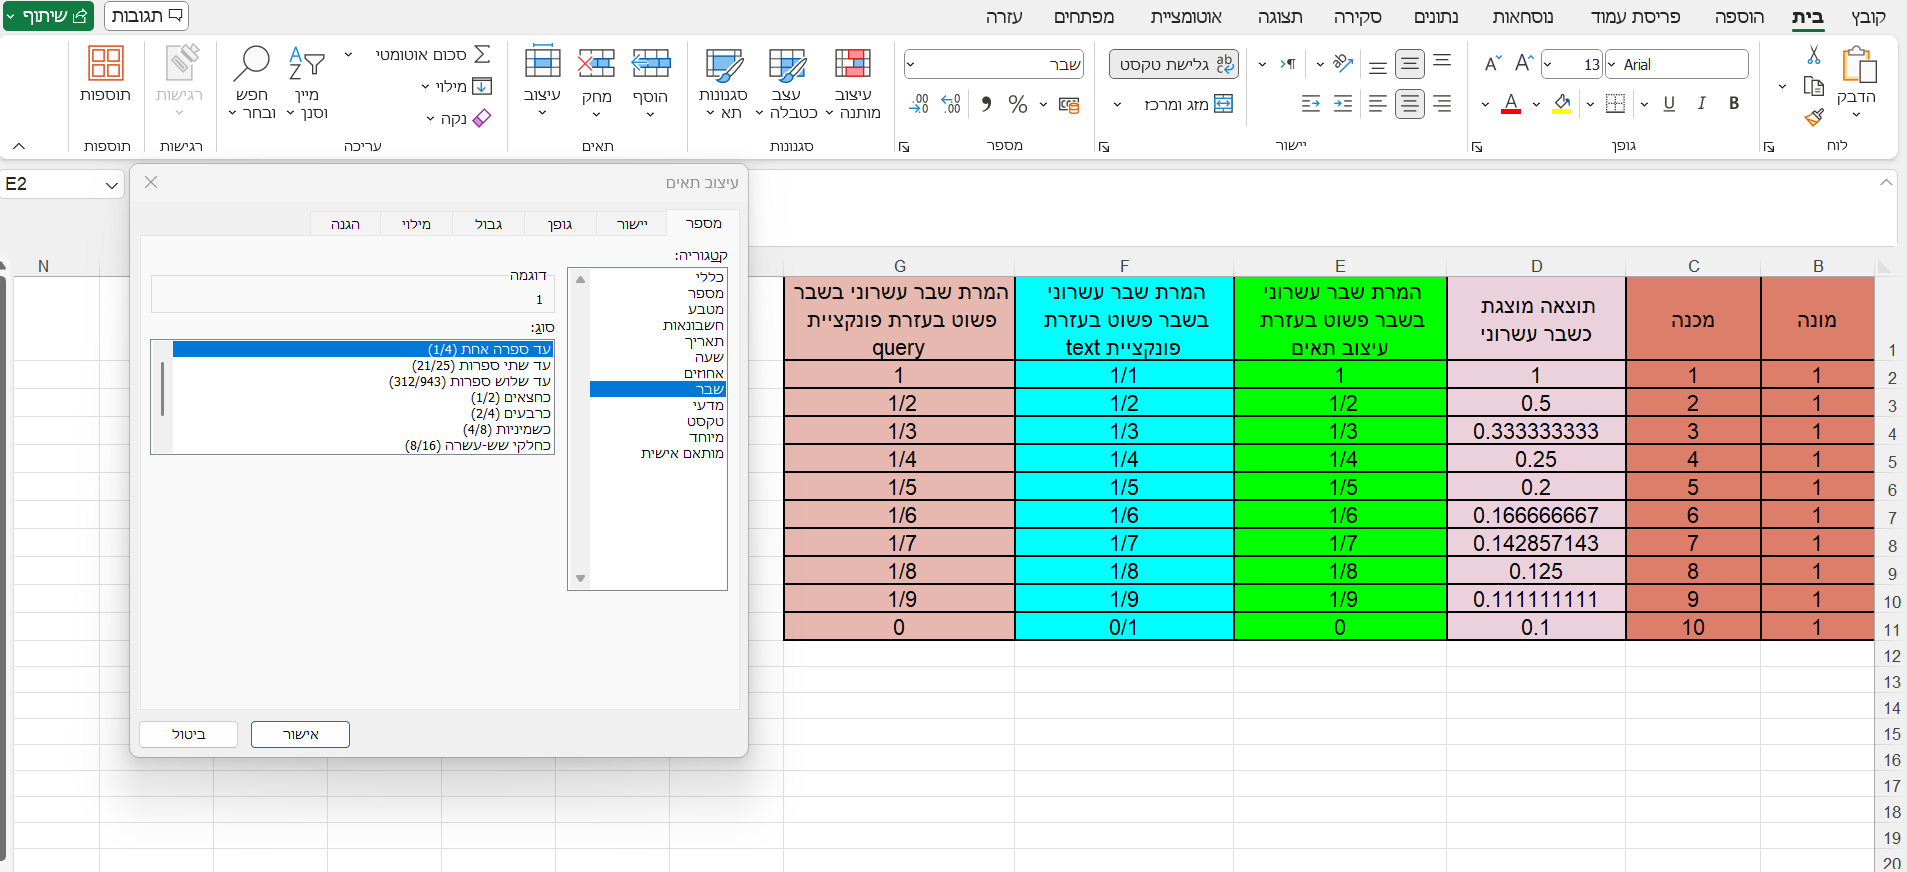Click the Insert cells (הוסף) icon

[651, 63]
